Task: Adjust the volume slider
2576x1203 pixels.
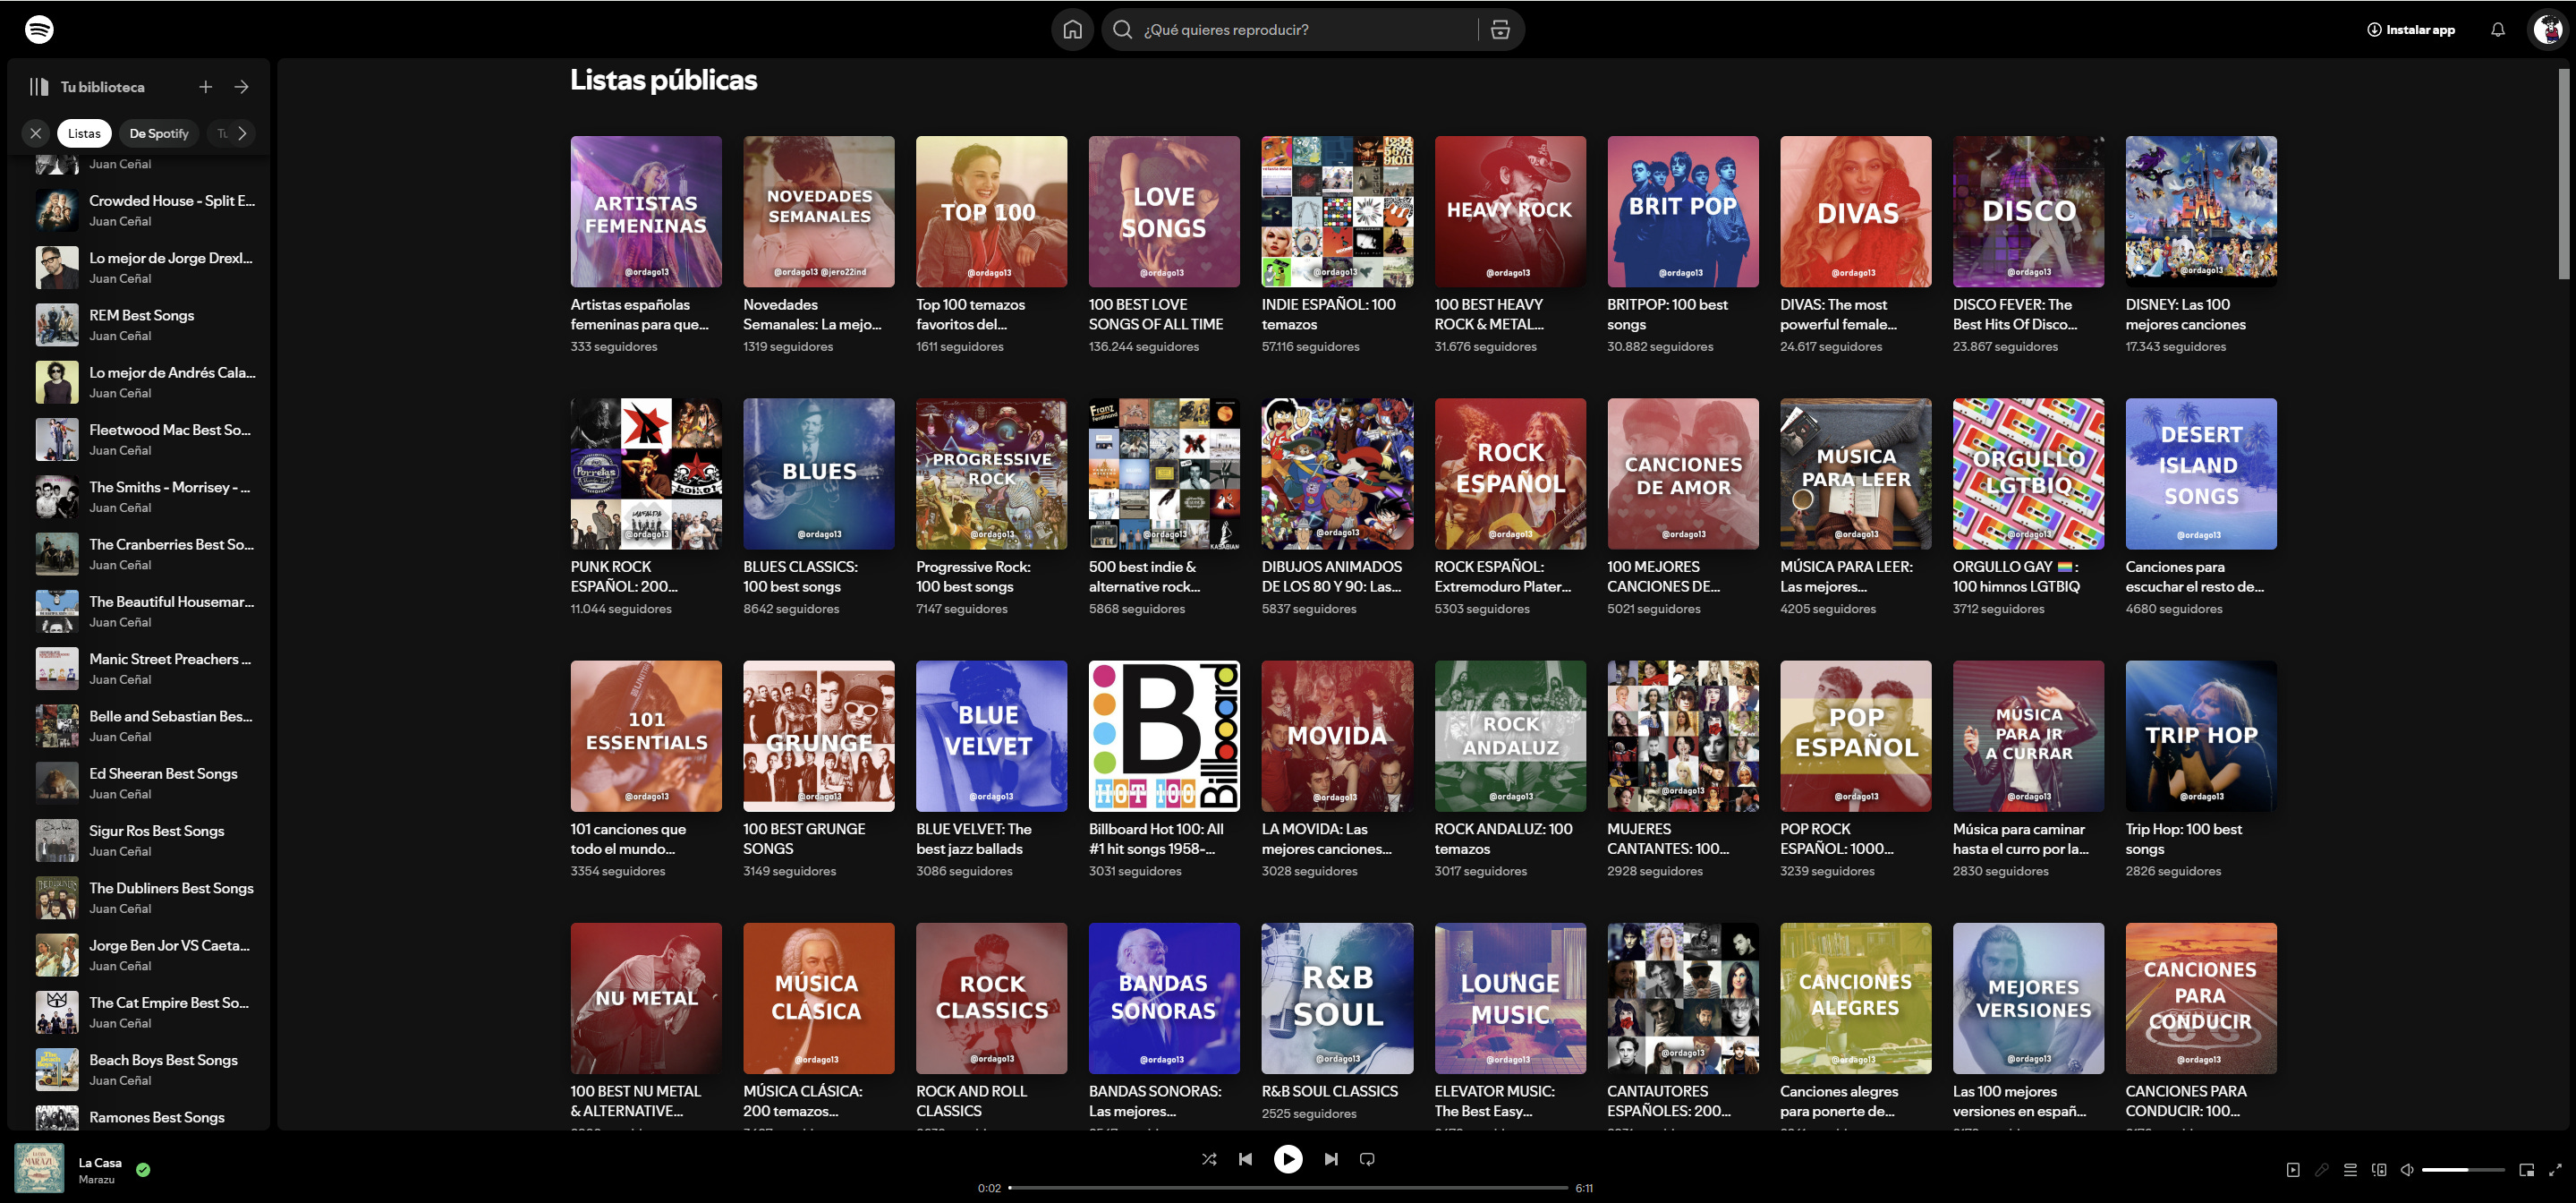Action: [2462, 1170]
